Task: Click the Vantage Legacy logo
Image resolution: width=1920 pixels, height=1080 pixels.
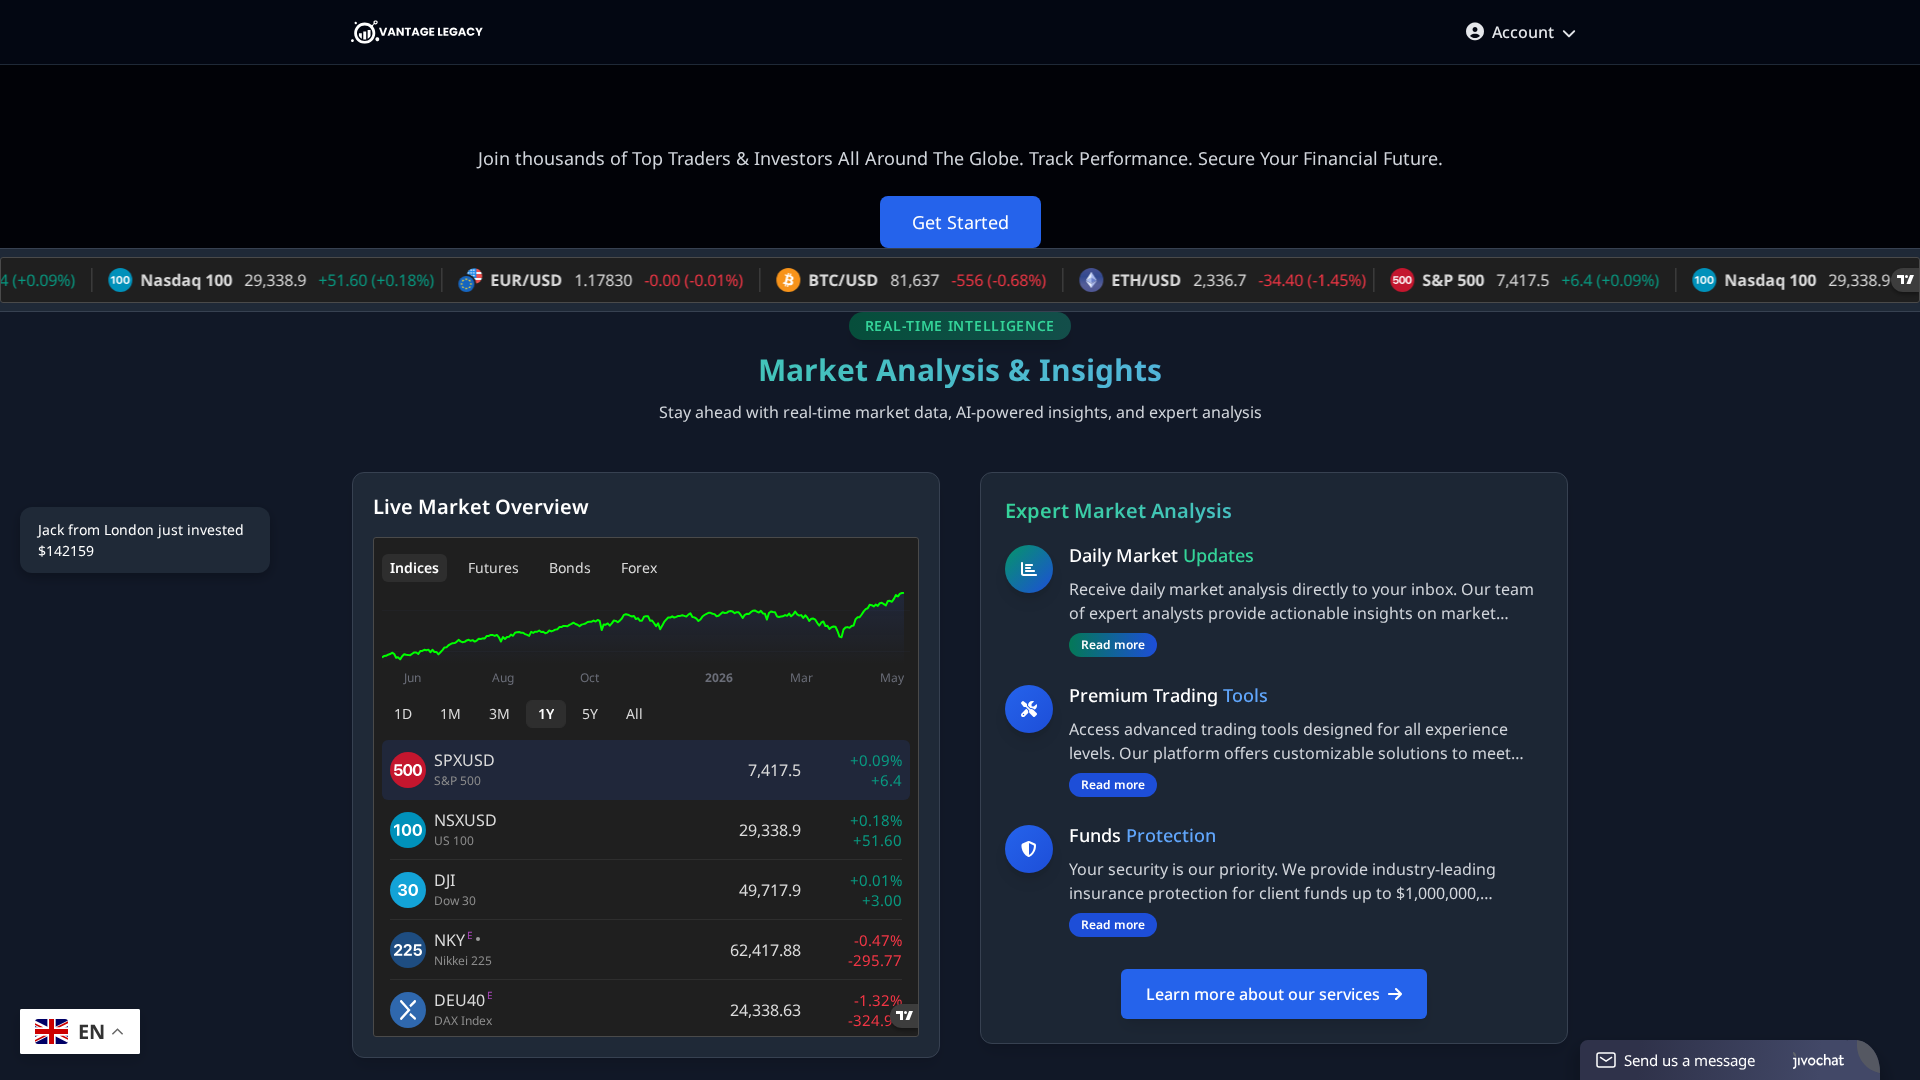Action: tap(417, 32)
